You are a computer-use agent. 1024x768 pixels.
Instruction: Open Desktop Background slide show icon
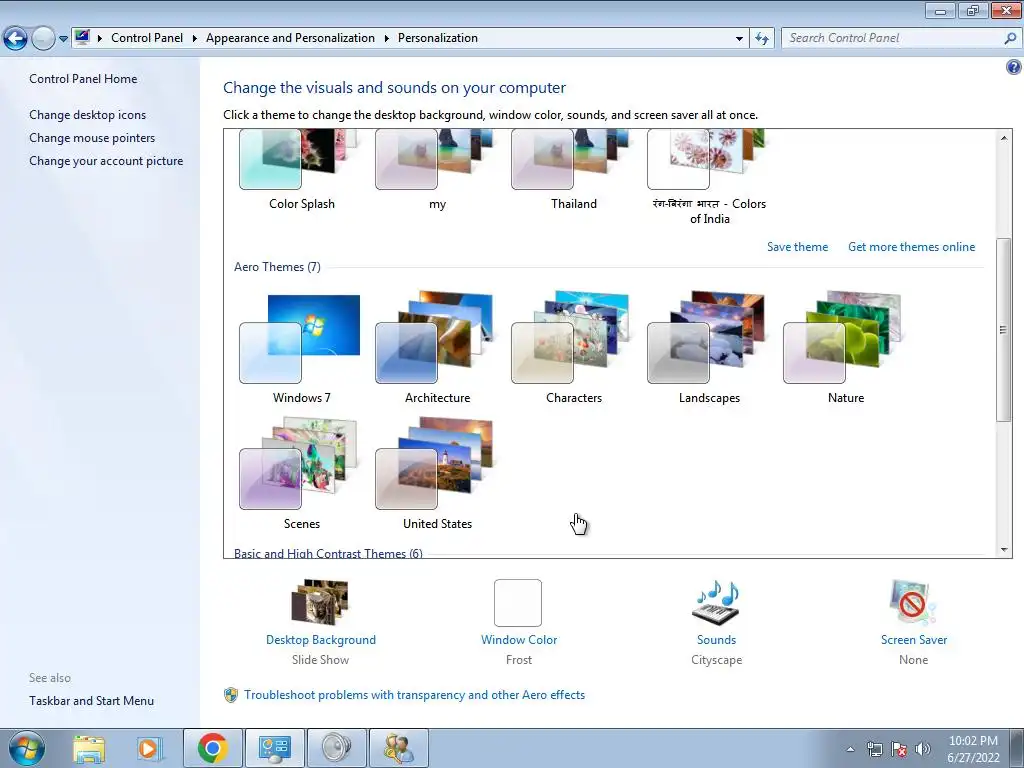pos(320,602)
